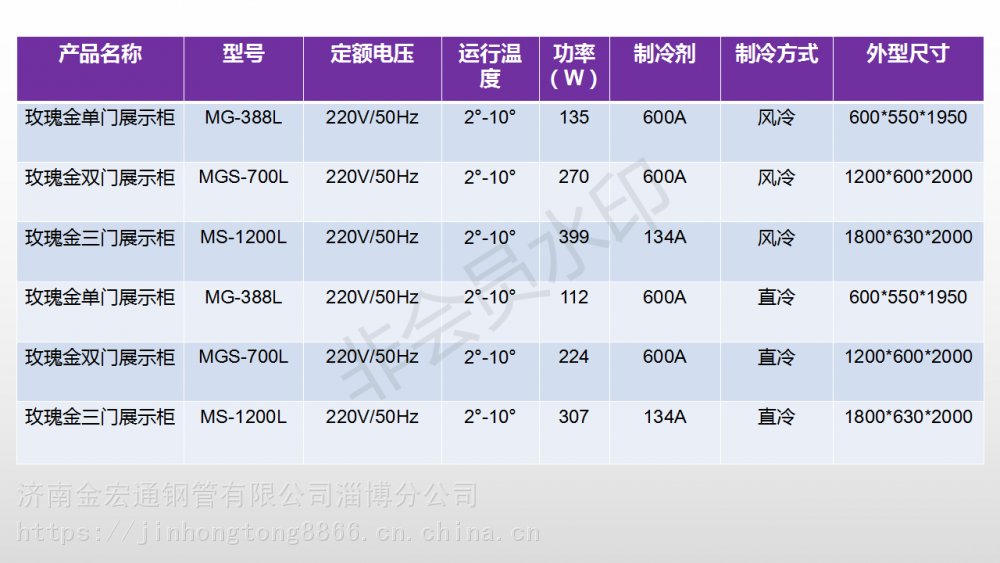Viewport: 1000px width, 563px height.
Task: Select the 型号 column header
Action: (243, 55)
